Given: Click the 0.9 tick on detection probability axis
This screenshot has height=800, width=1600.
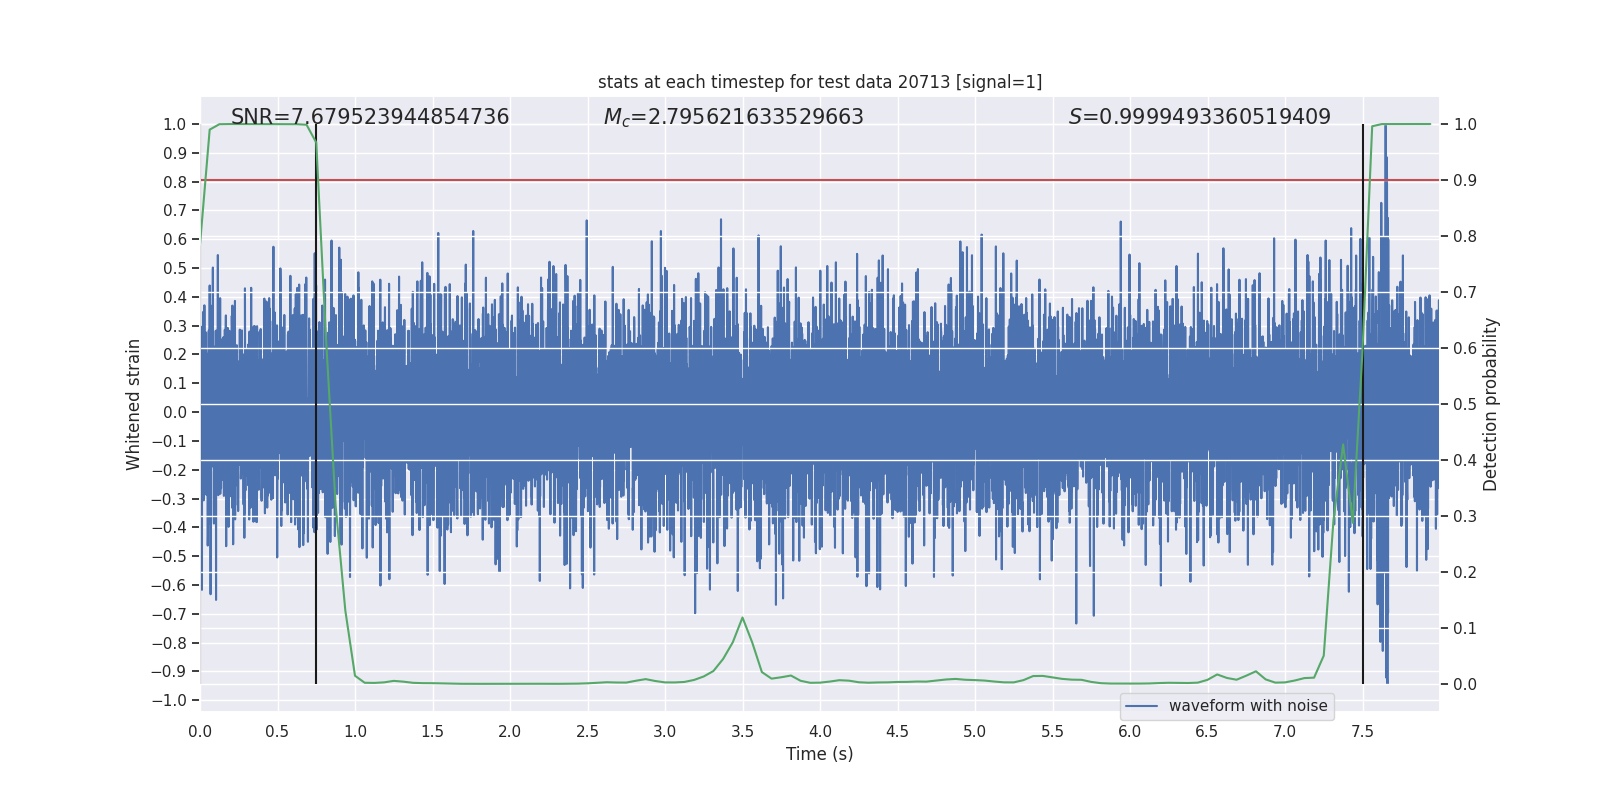Looking at the screenshot, I should 1465,181.
